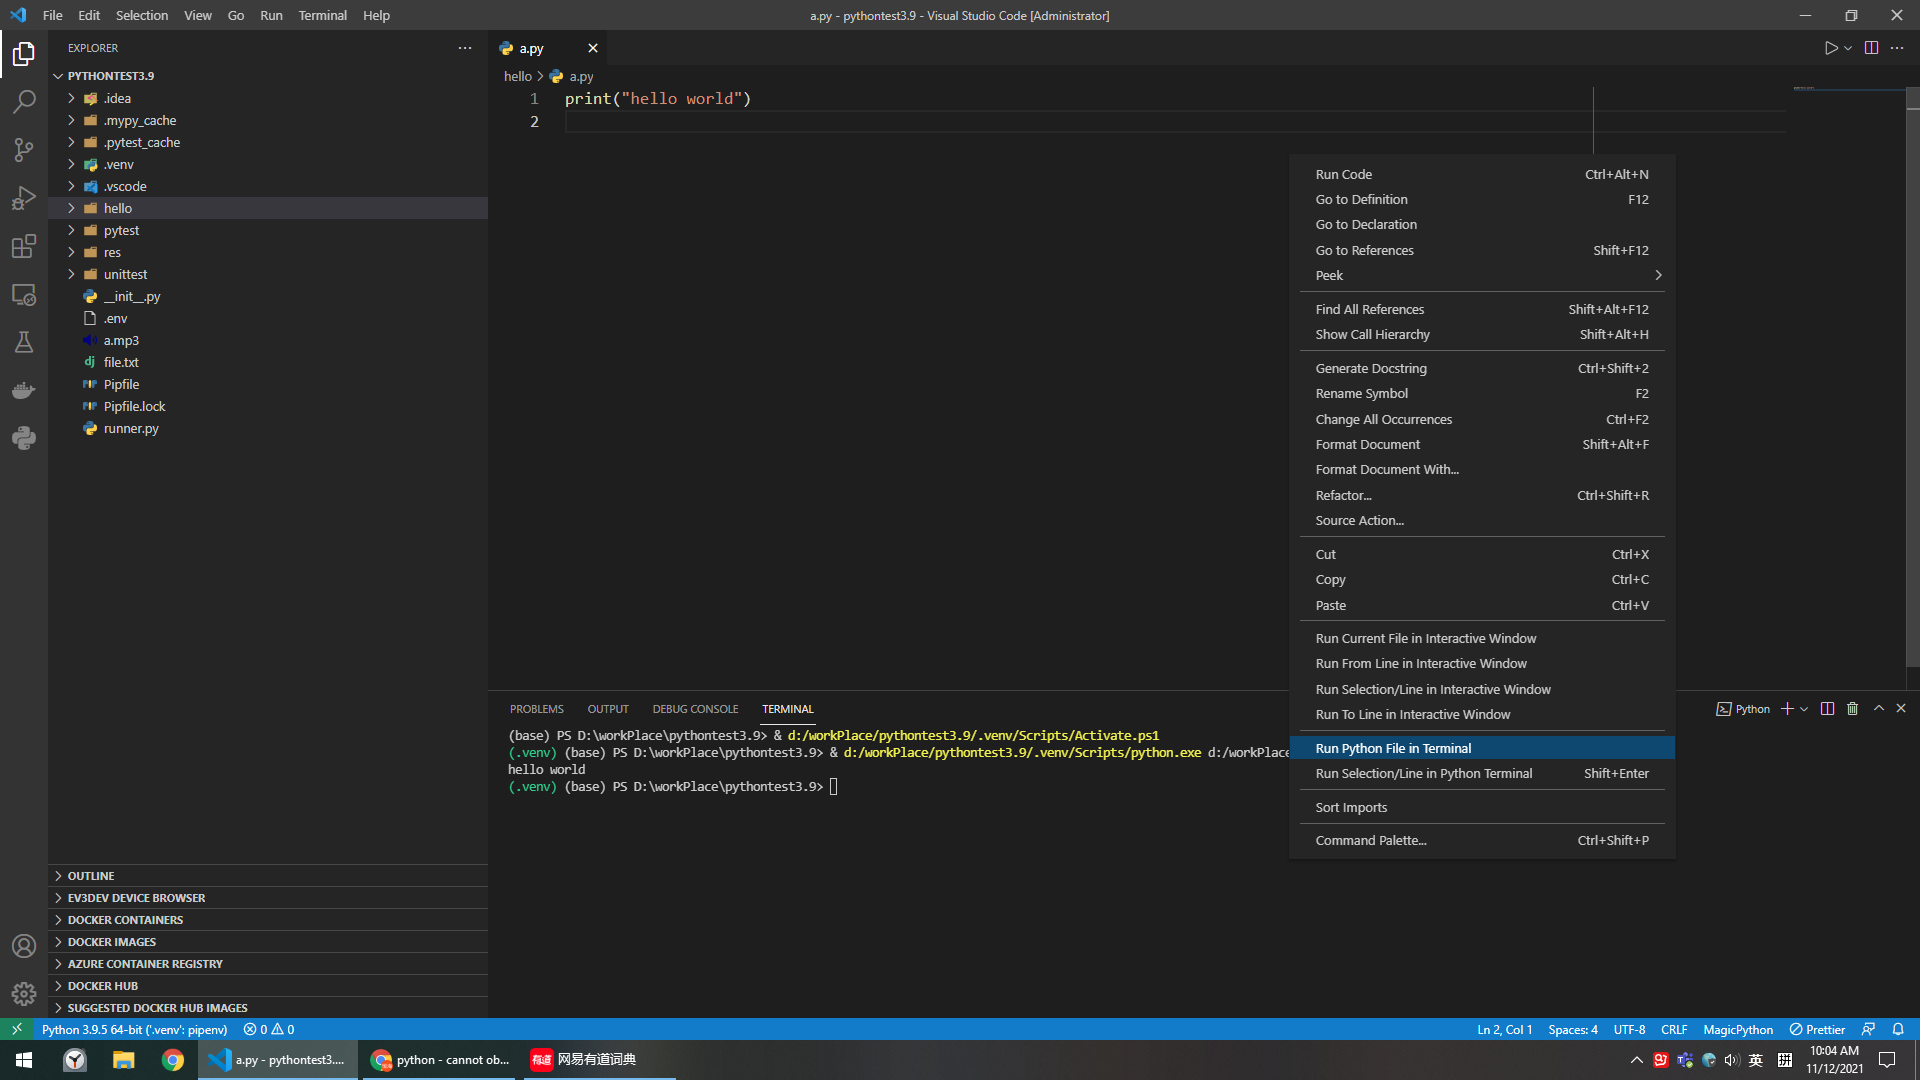
Task: Open Remote Explorer icon in activity bar
Action: coord(24,294)
